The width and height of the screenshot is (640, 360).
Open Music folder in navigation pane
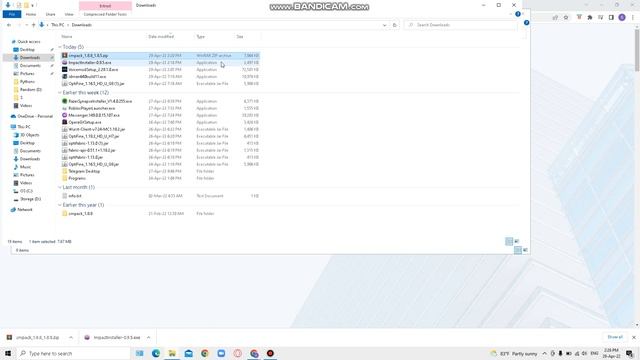tap(25, 167)
